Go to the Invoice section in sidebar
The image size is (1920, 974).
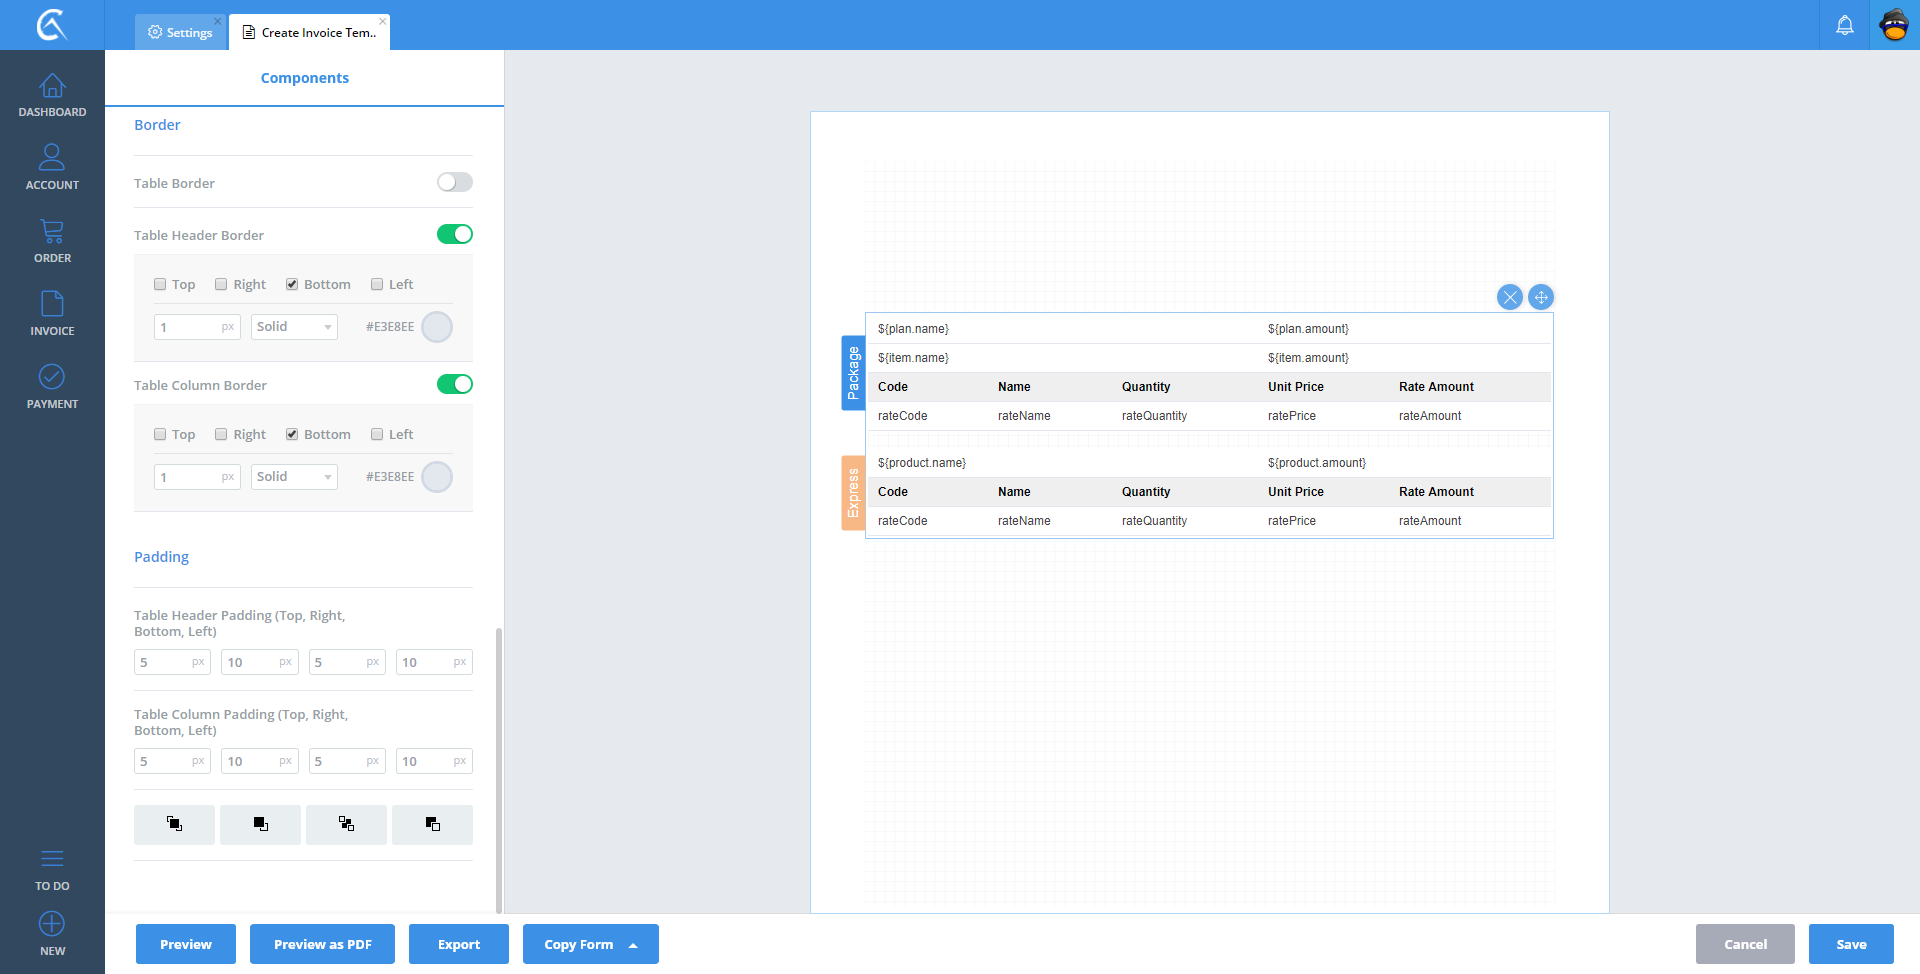click(x=52, y=314)
